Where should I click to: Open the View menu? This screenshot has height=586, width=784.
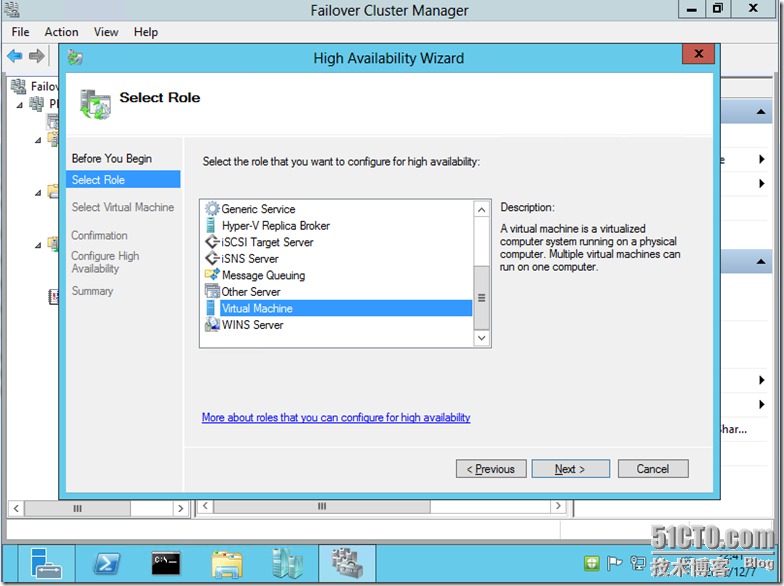coord(106,32)
